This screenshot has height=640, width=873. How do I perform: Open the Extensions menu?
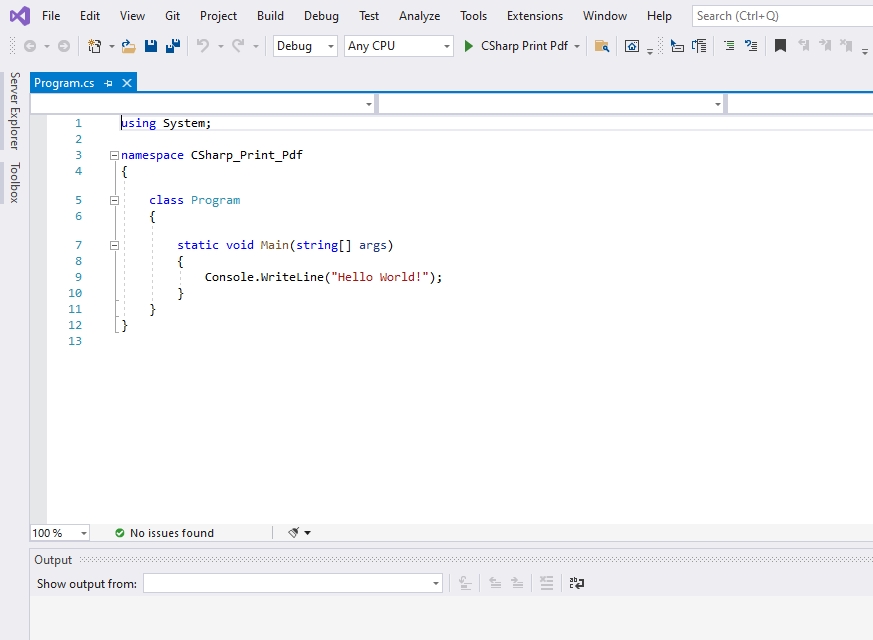tap(534, 16)
